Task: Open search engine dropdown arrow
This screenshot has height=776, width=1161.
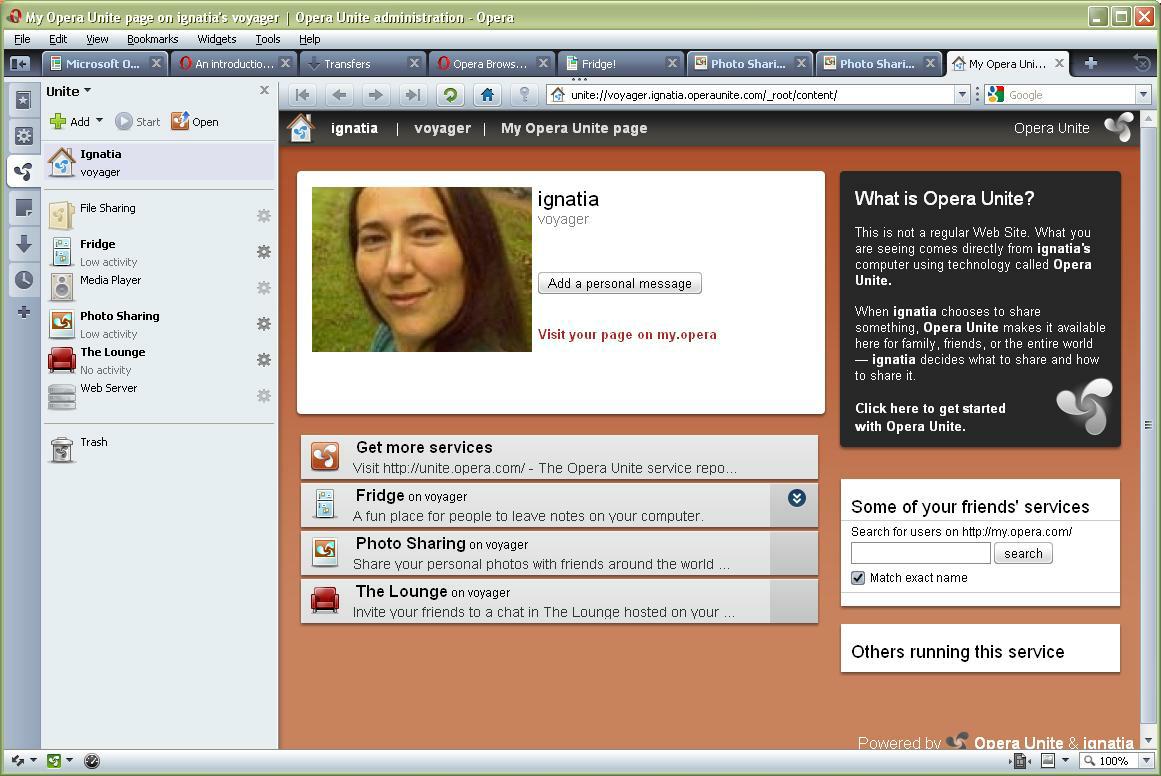Action: point(1144,95)
